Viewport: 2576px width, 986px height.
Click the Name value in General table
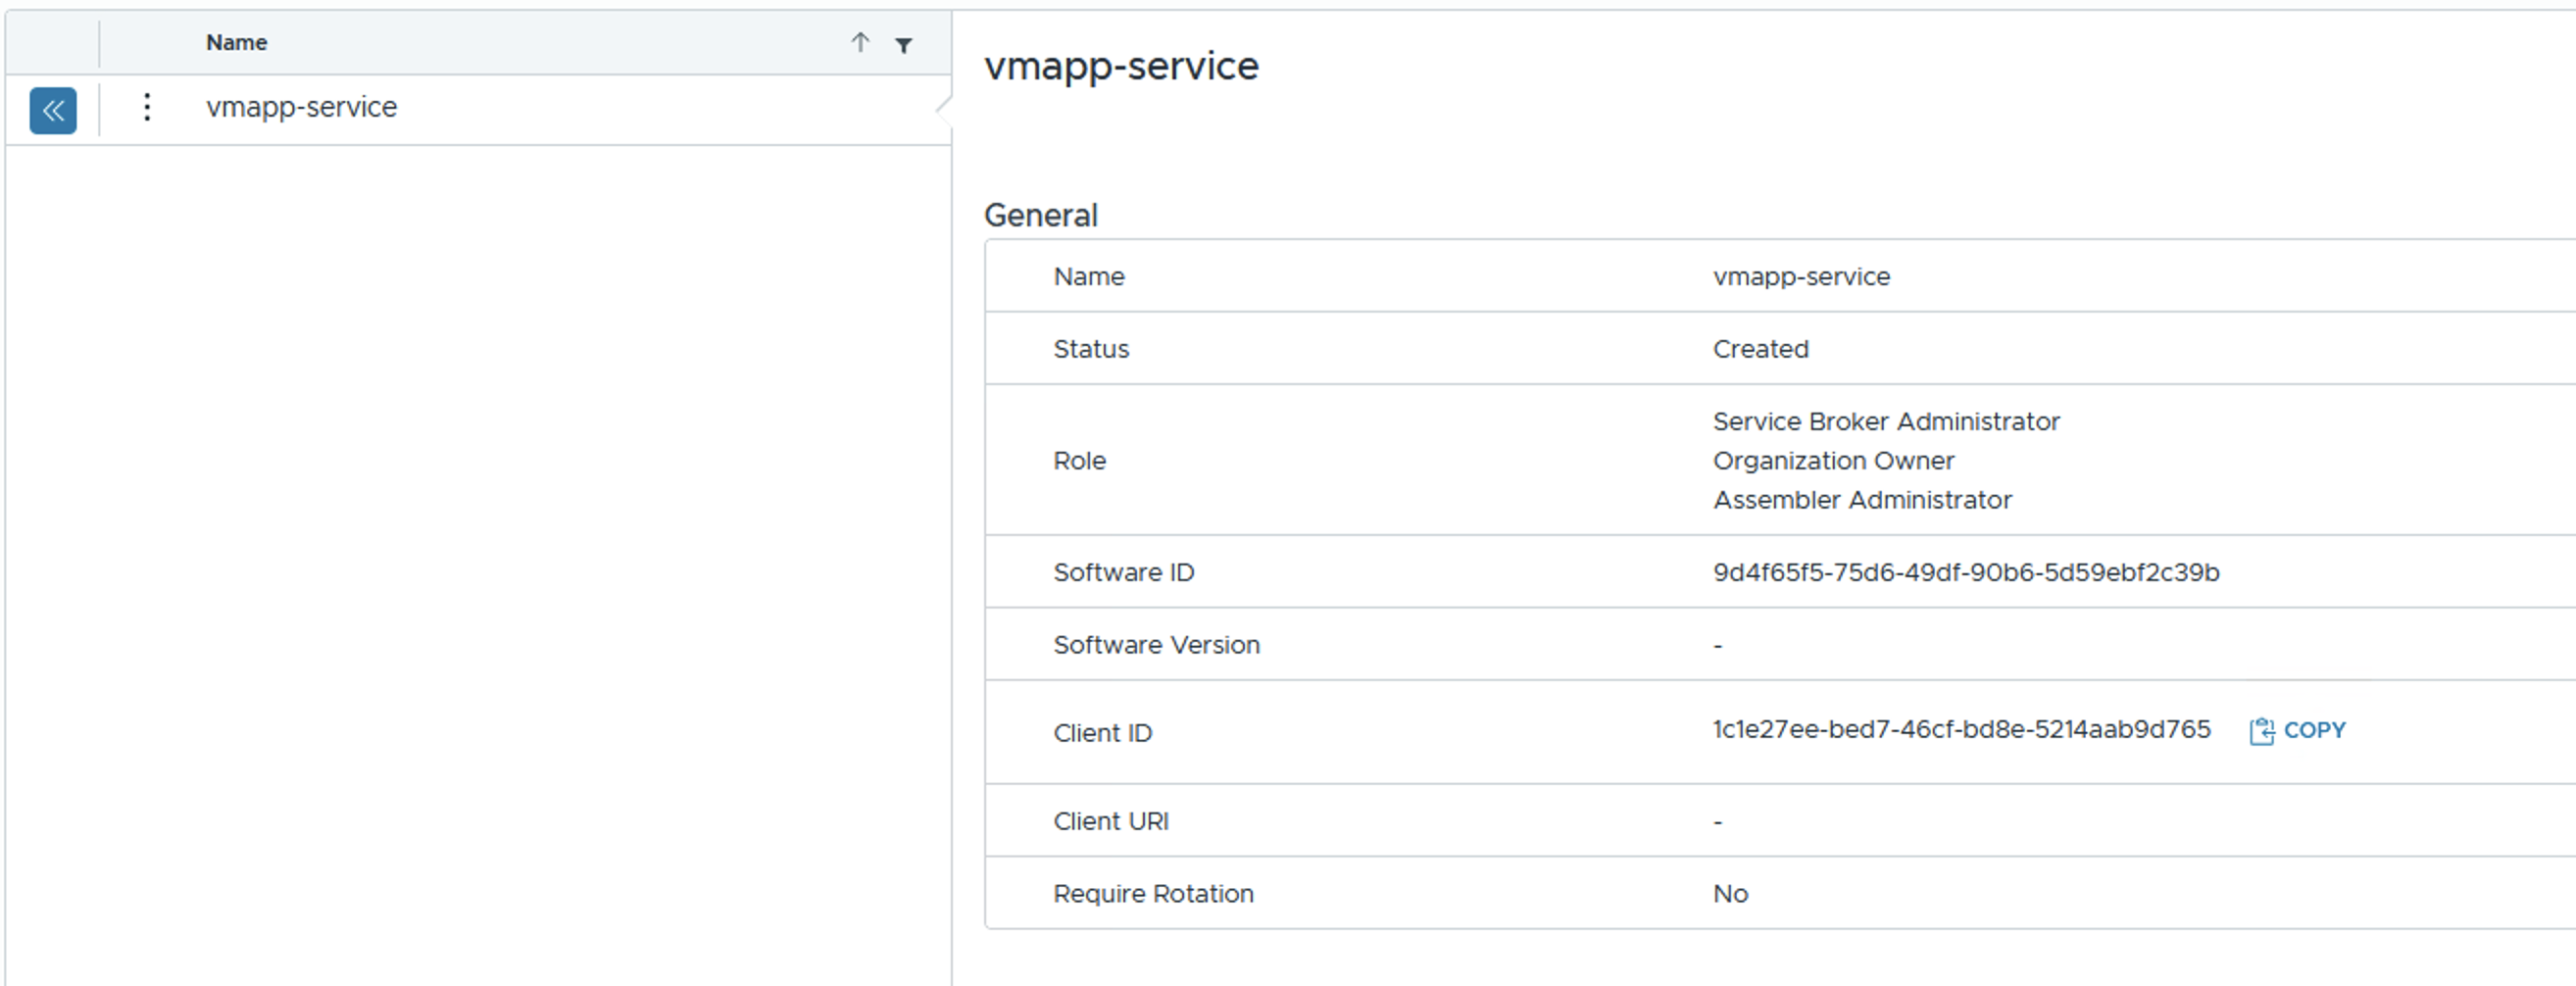1801,276
